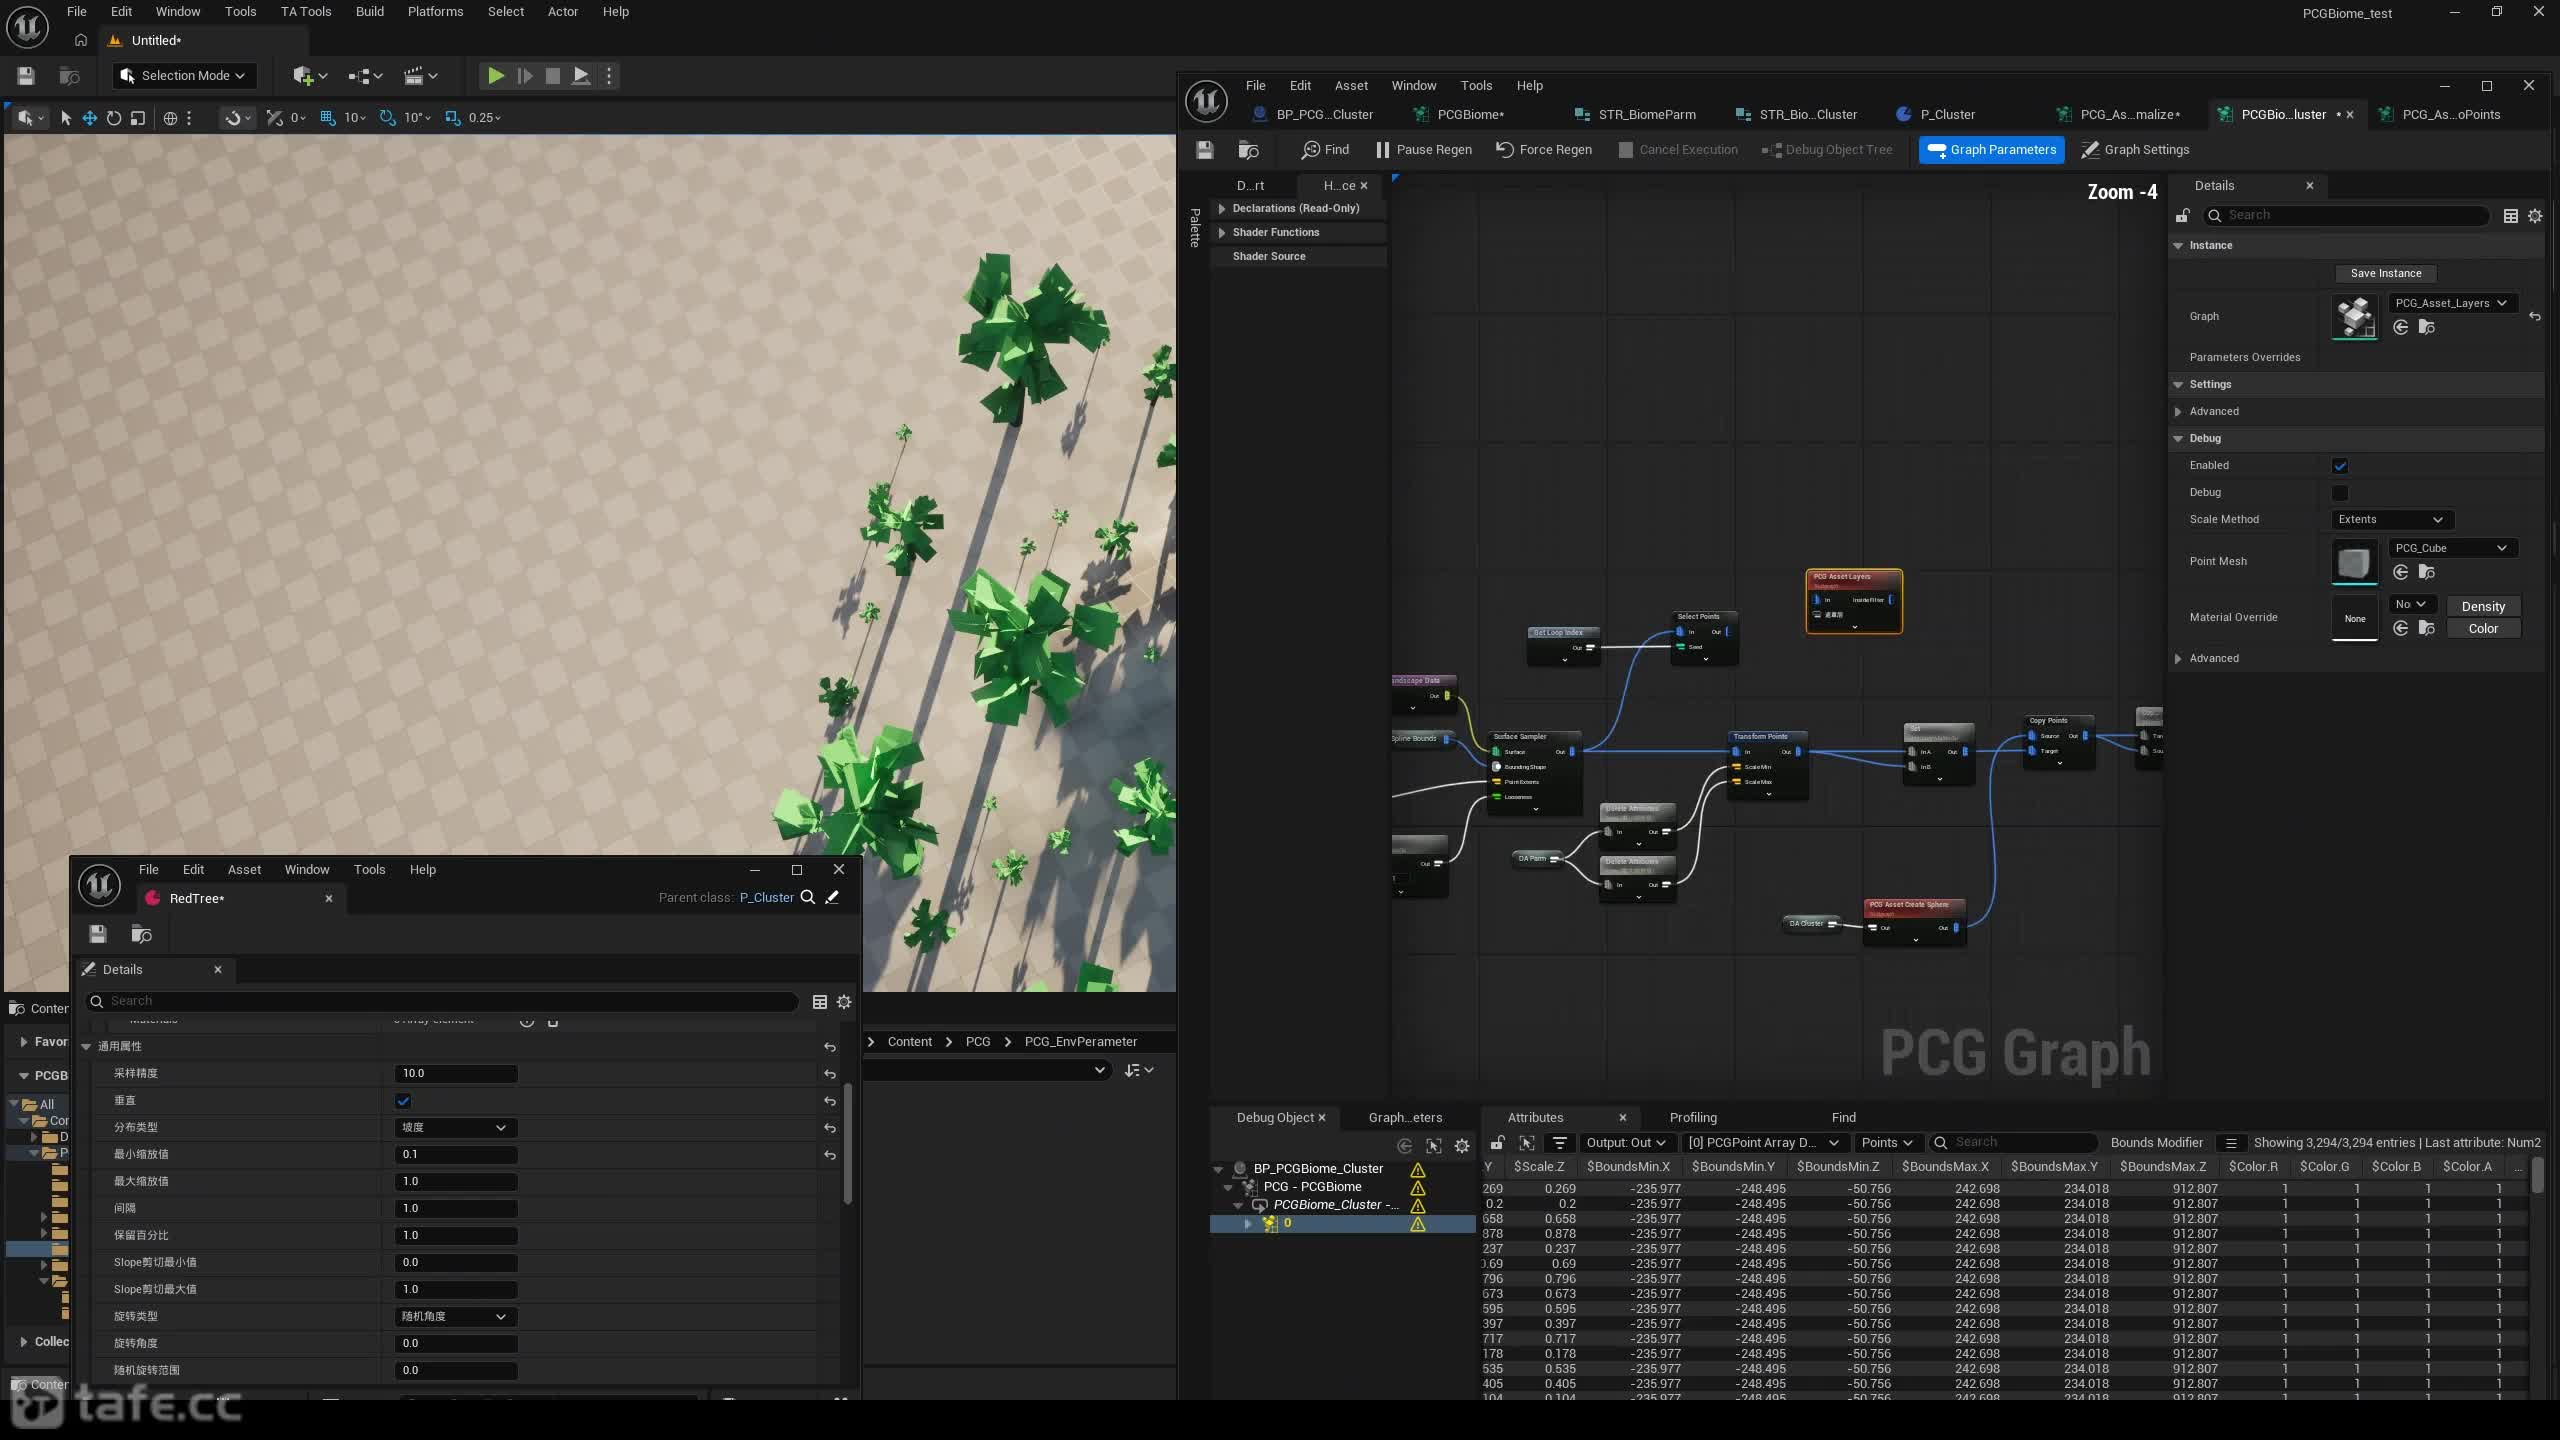This screenshot has width=2560, height=1440.
Task: Open the Profiling tab
Action: click(x=1692, y=1118)
